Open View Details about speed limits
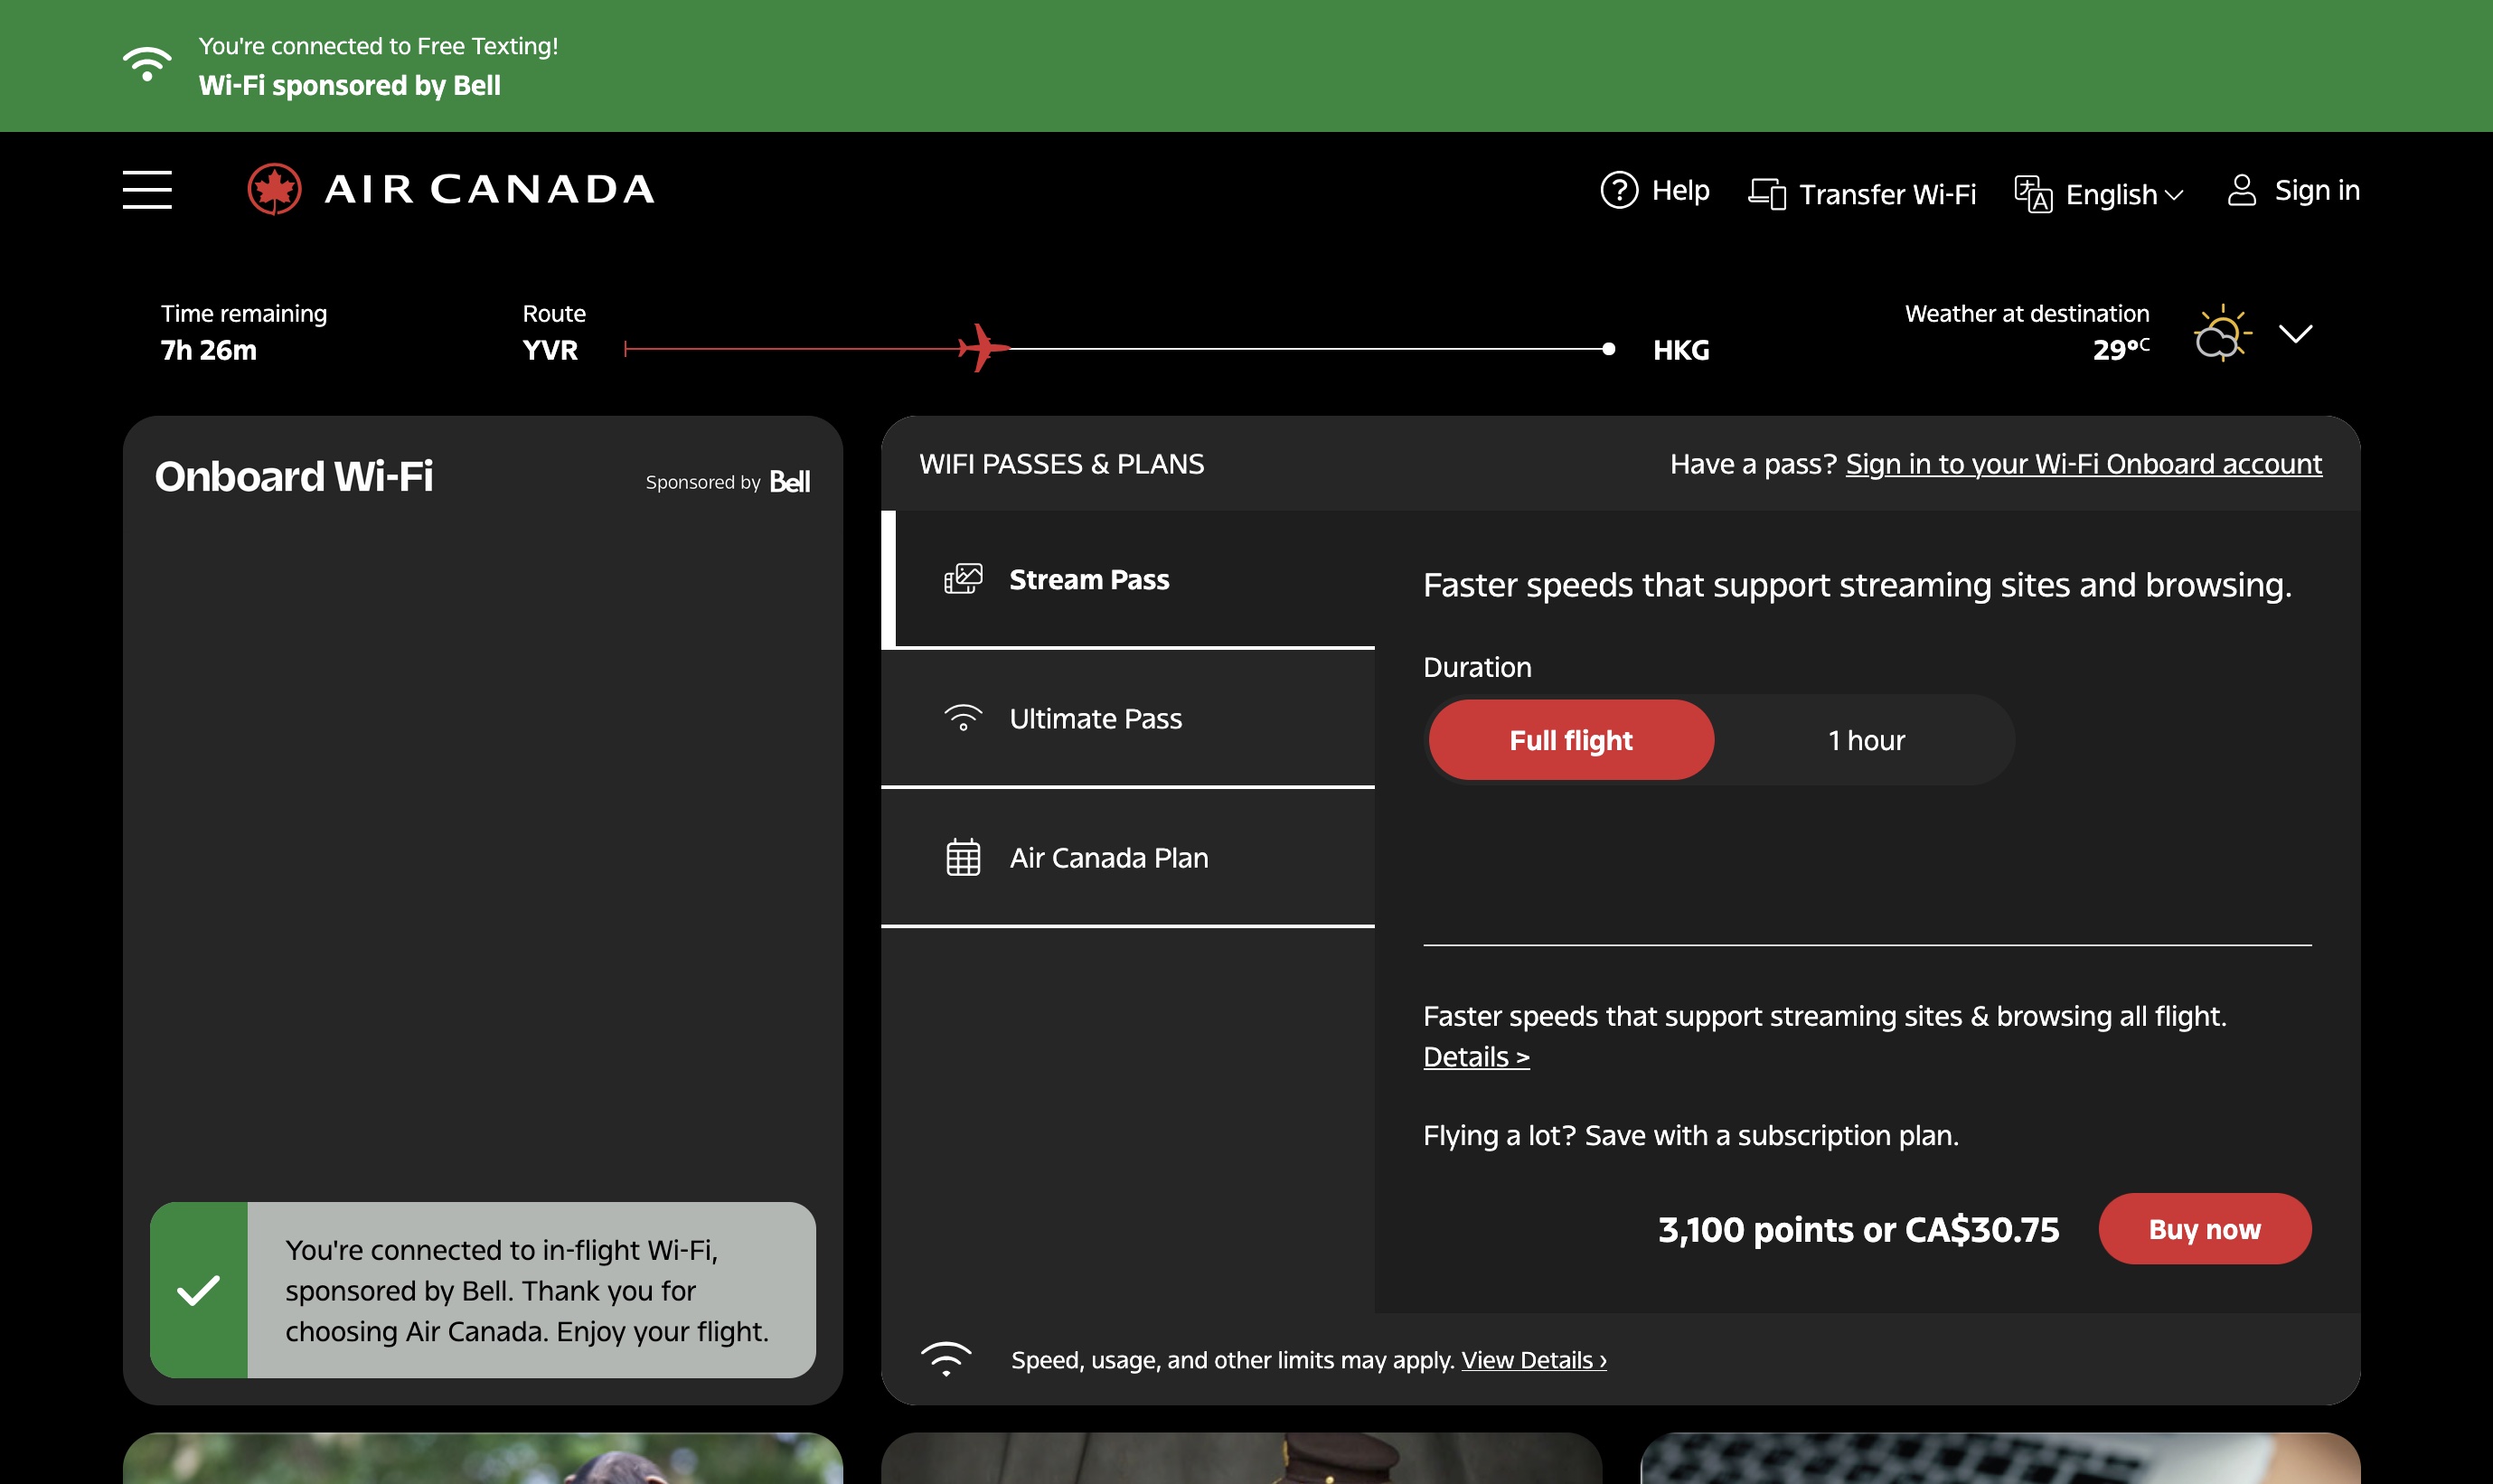Image resolution: width=2493 pixels, height=1484 pixels. pos(1533,1360)
